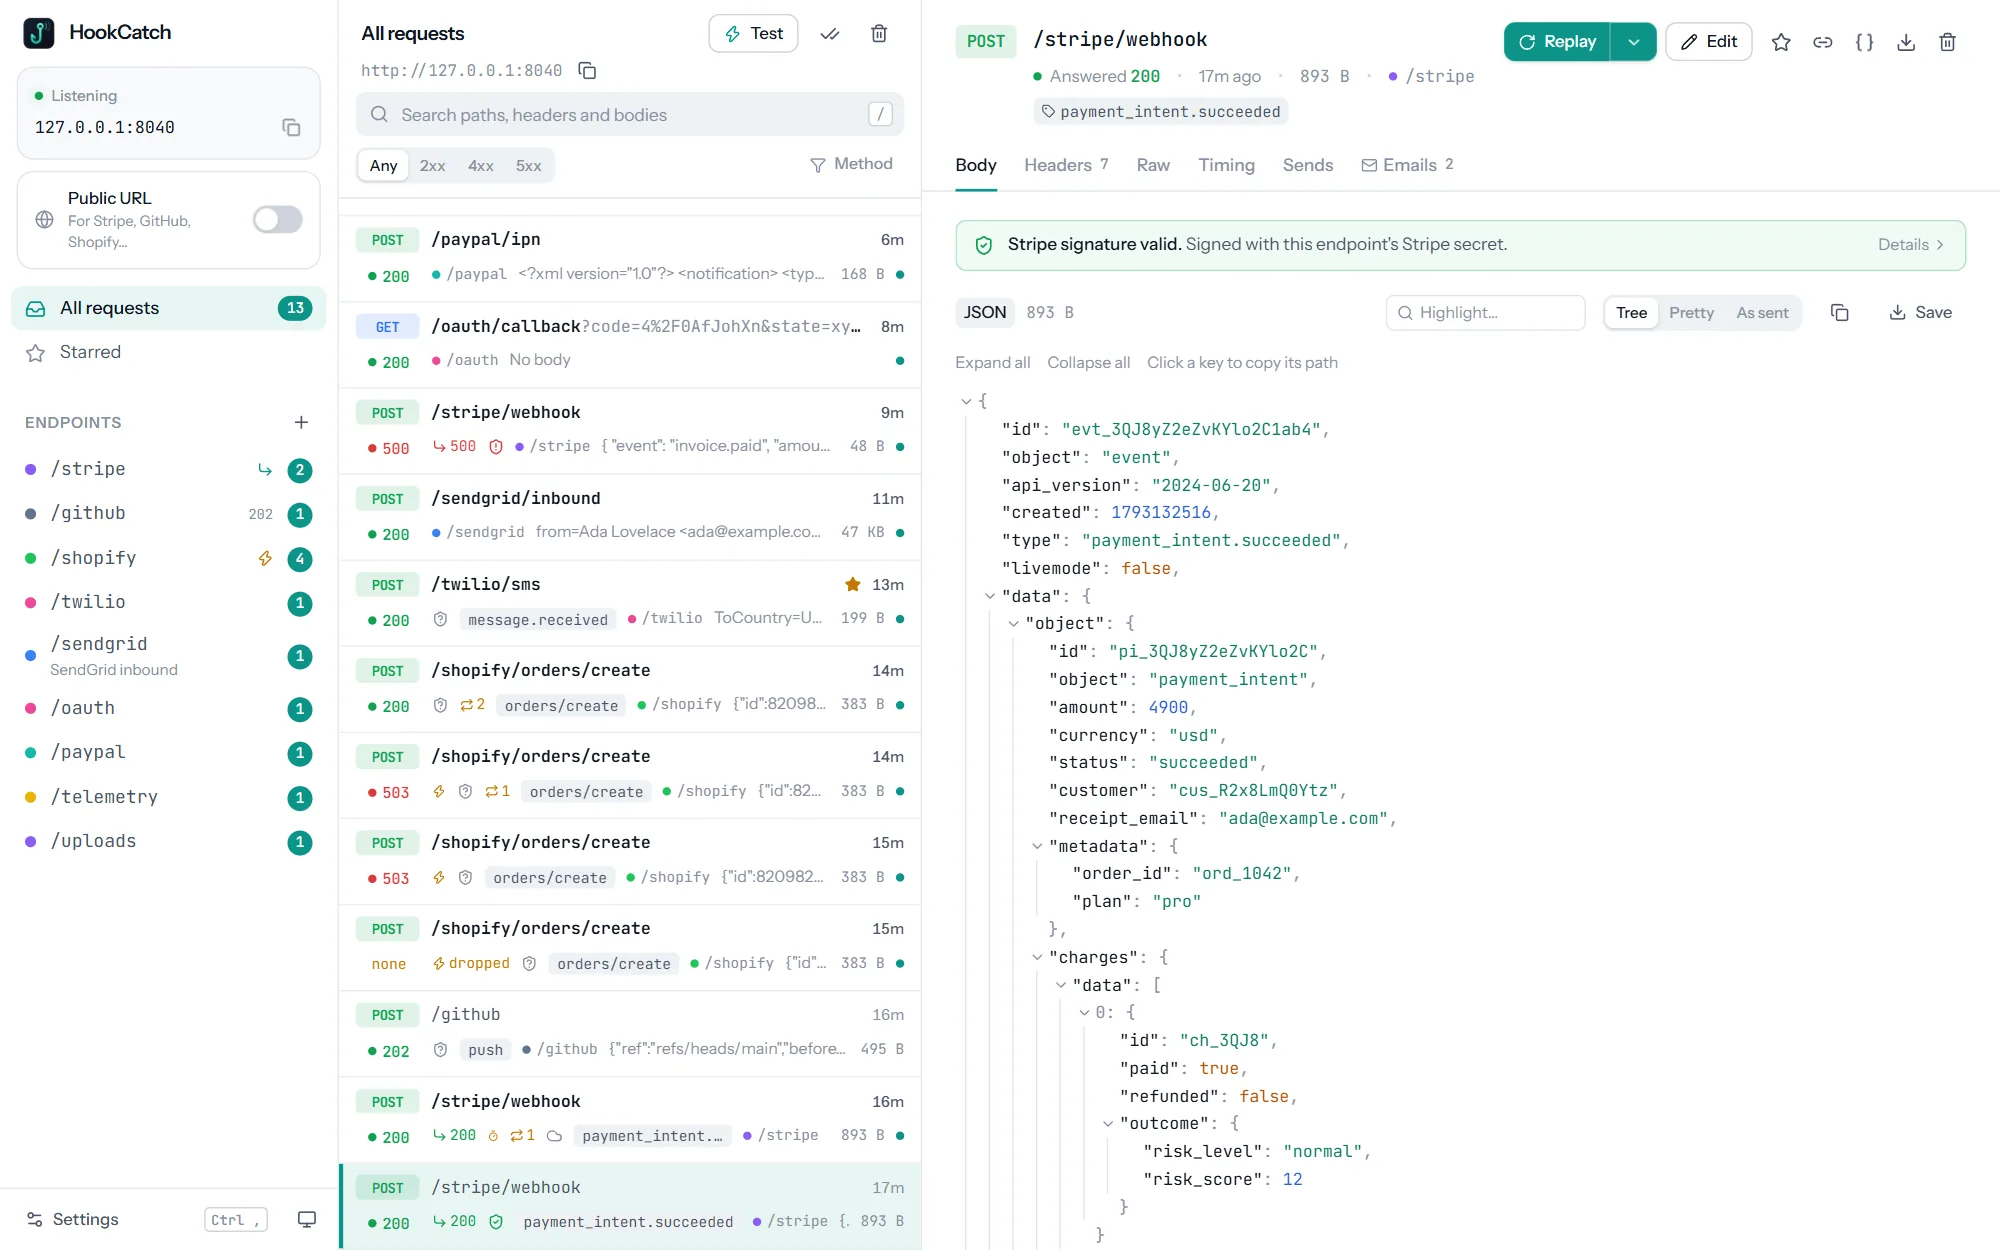Viewport: 2000px width, 1250px height.
Task: Add a new endpoint with plus icon
Action: 301,422
